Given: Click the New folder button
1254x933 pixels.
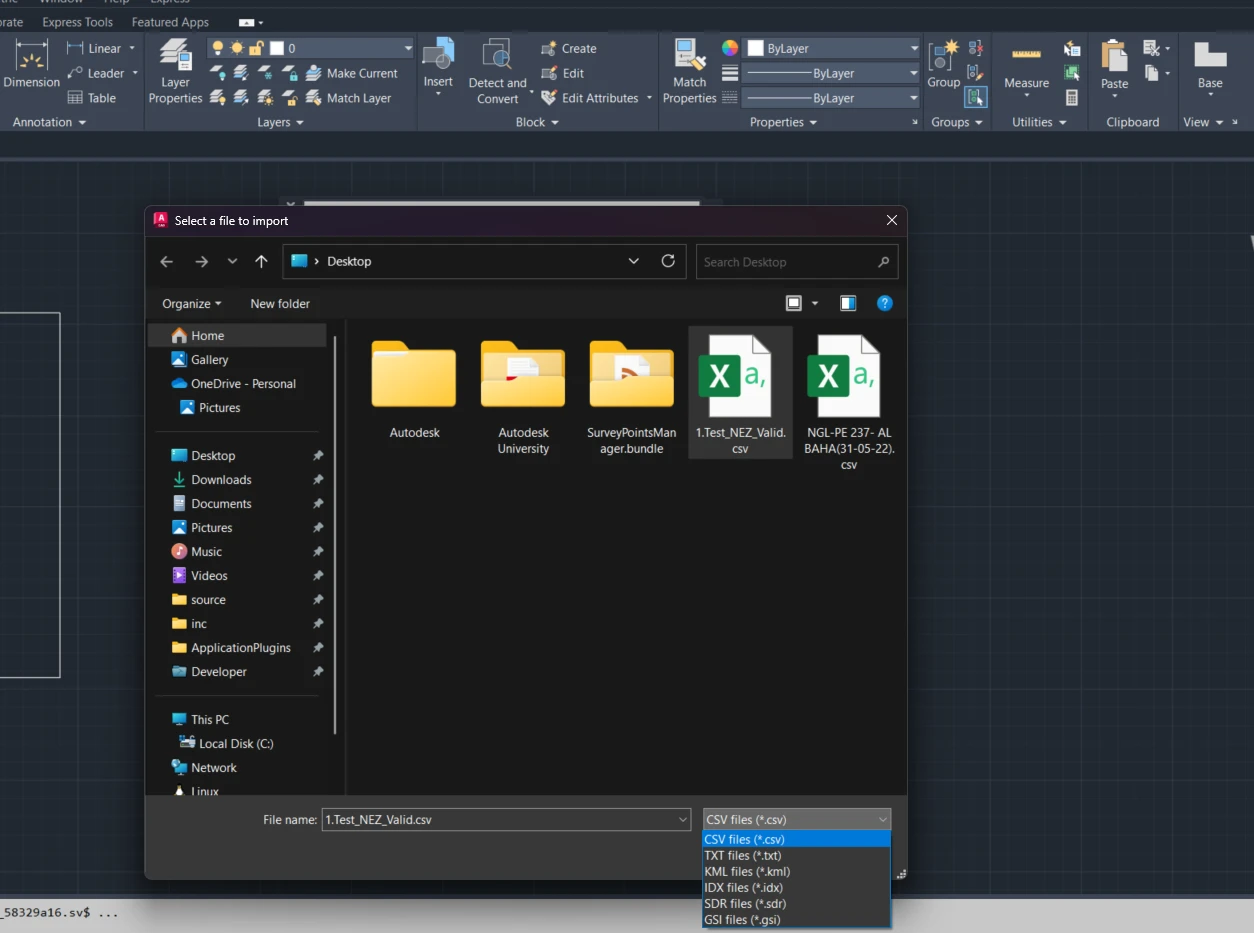Looking at the screenshot, I should point(279,303).
